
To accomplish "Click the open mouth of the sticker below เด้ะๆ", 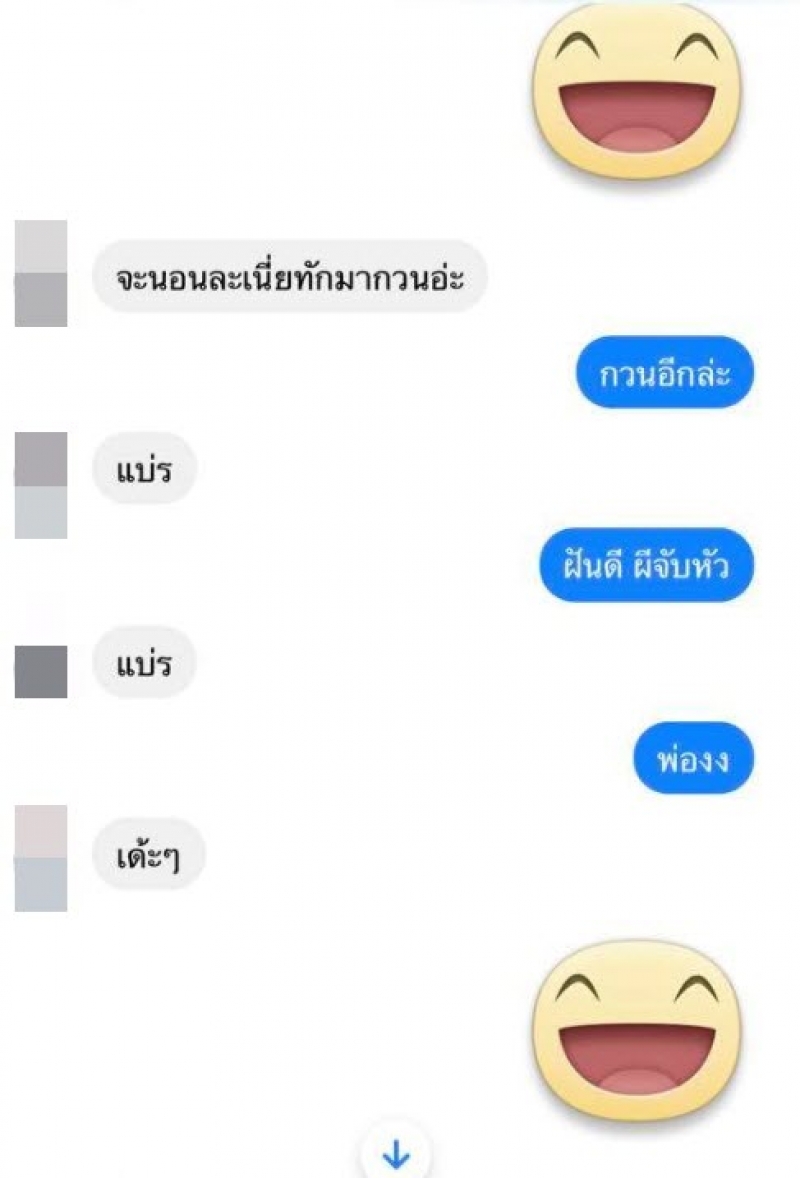I will click(637, 1058).
